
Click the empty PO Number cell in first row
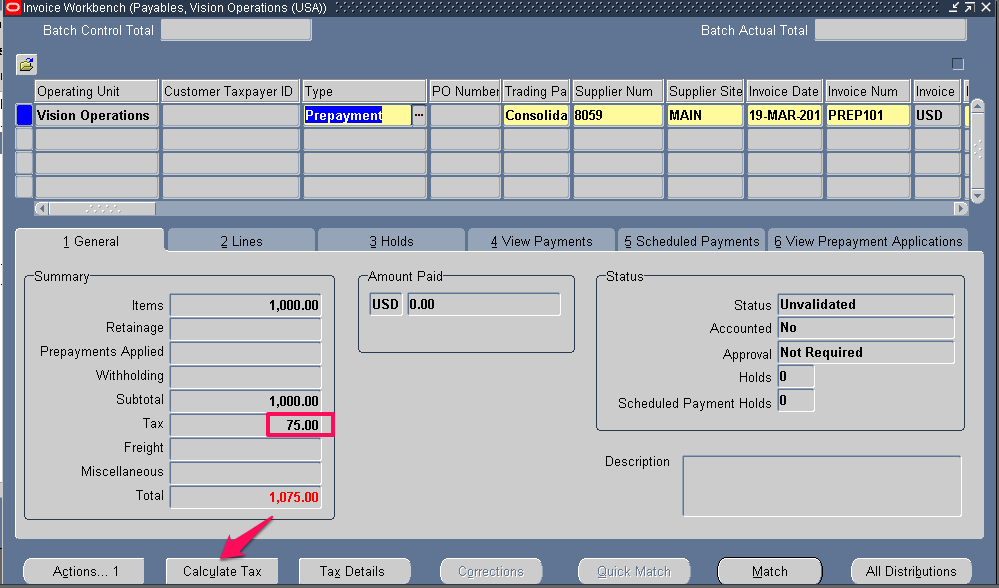tap(465, 115)
